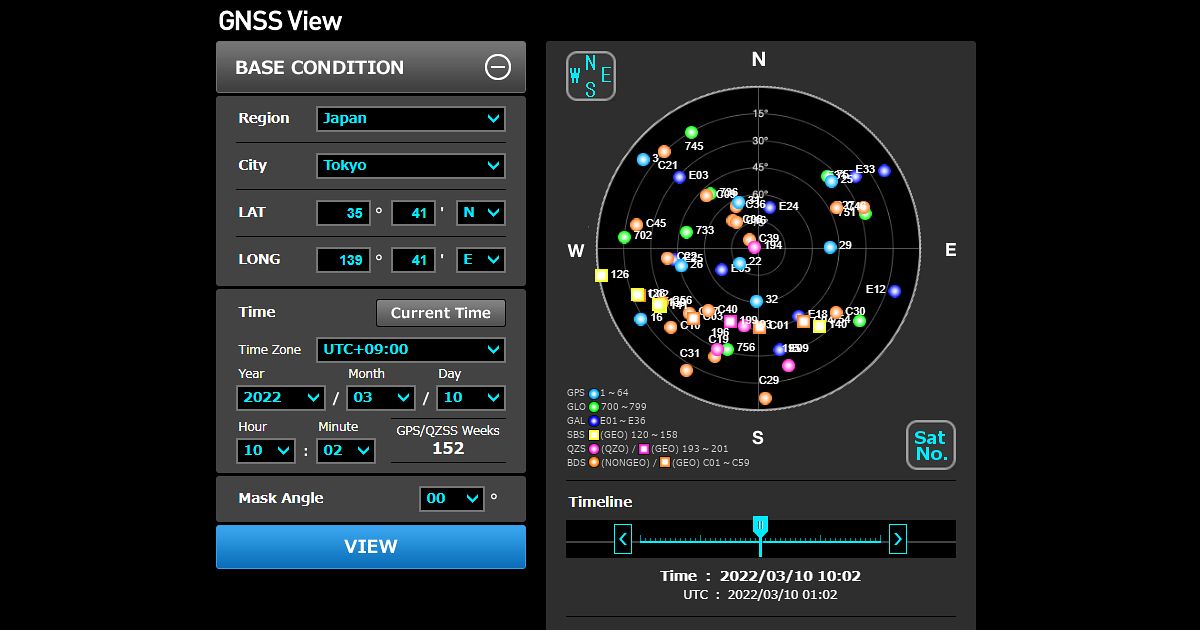Collapse the BASE CONDITION panel

(498, 67)
